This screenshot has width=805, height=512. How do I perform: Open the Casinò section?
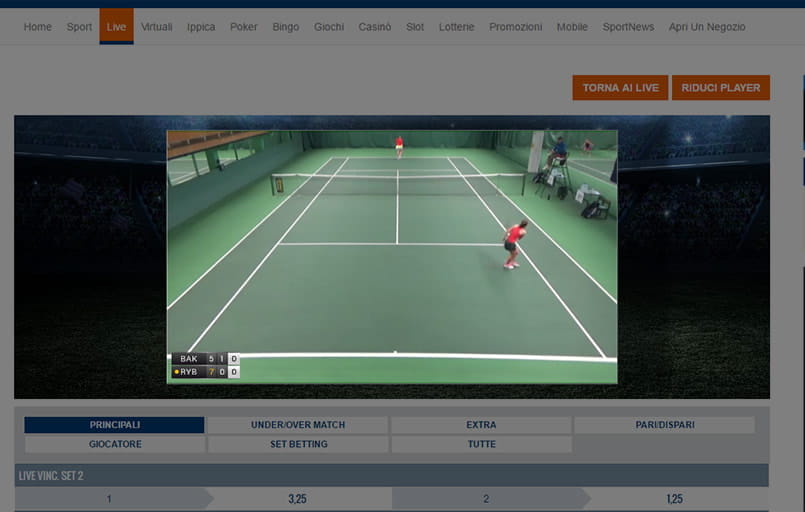click(x=375, y=27)
